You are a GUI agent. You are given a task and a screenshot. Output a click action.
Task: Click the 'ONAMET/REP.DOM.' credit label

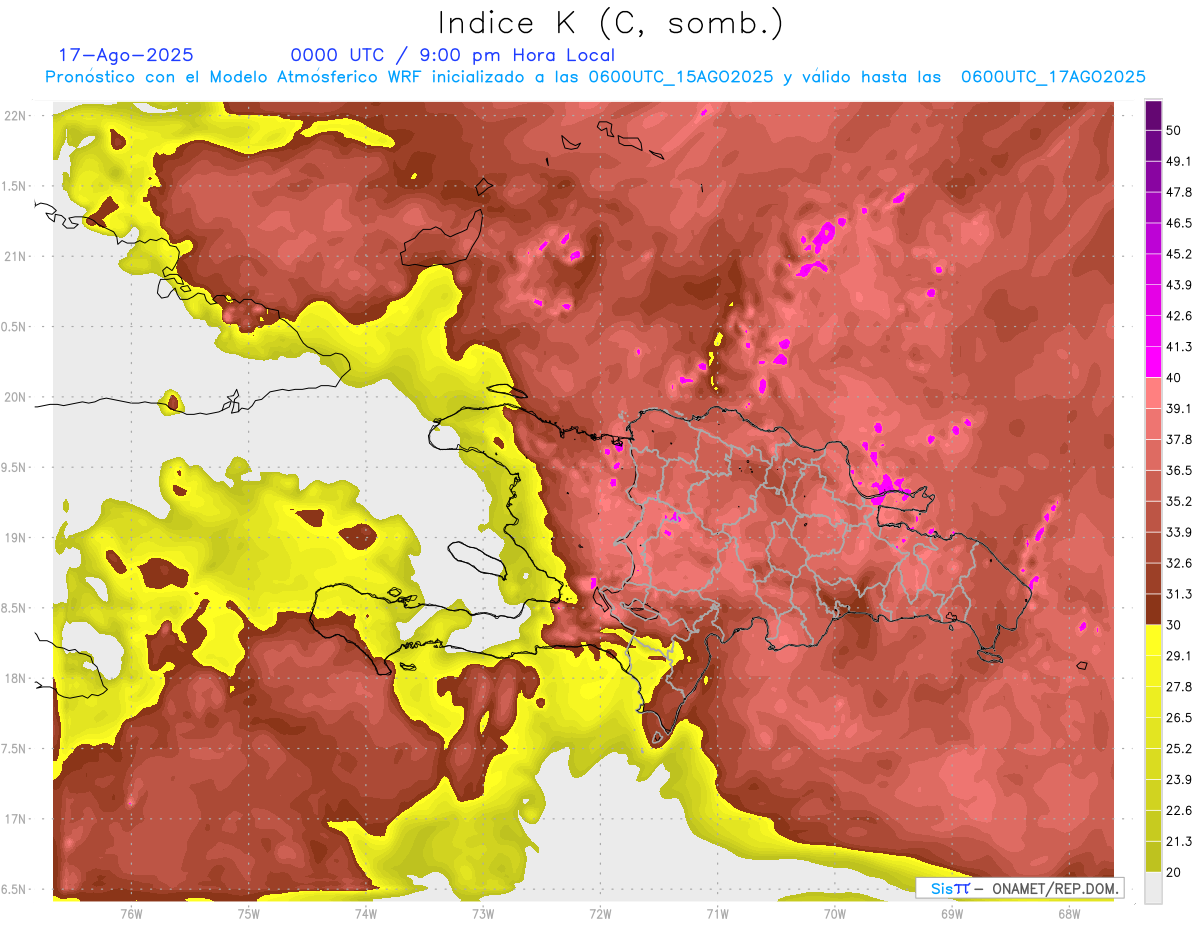[1055, 888]
